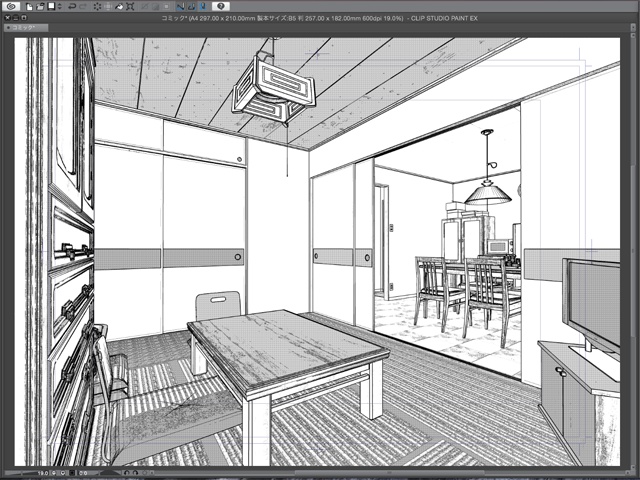Image resolution: width=640 pixels, height=480 pixels.
Task: Save the document via floppy disk icon
Action: pos(51,6)
